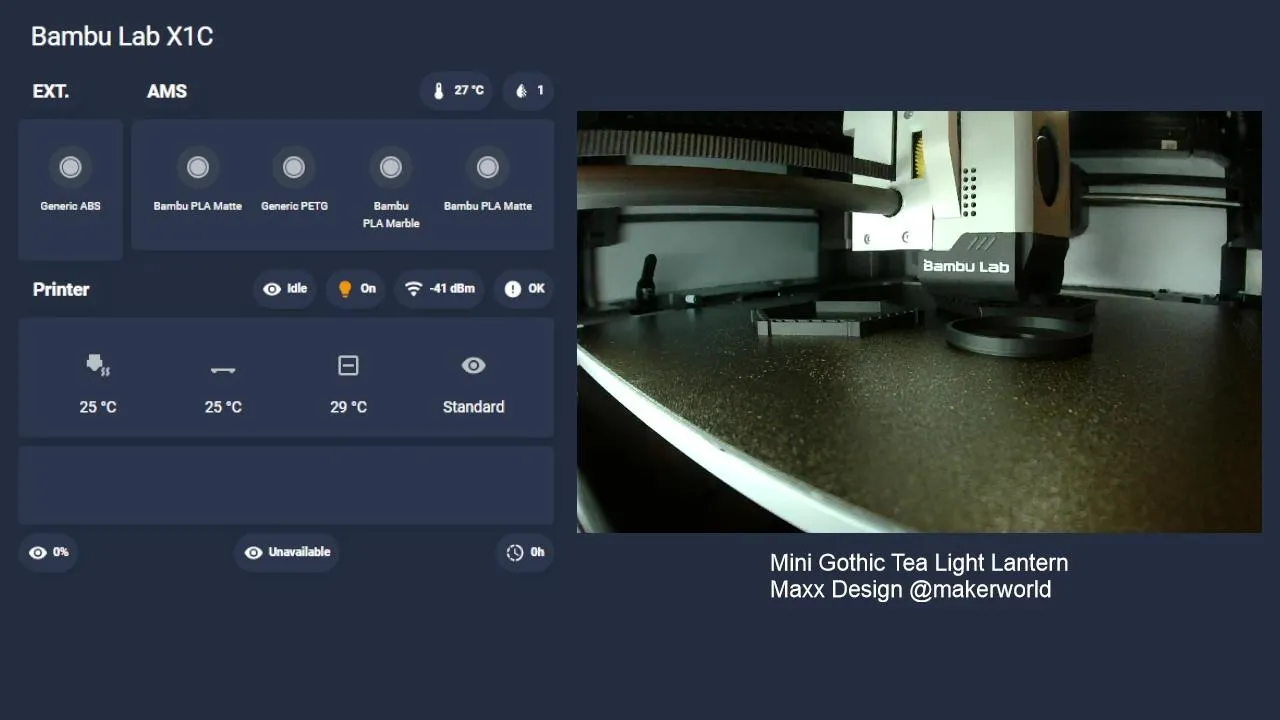
Task: Click the nozzle temperature icon
Action: tap(98, 365)
